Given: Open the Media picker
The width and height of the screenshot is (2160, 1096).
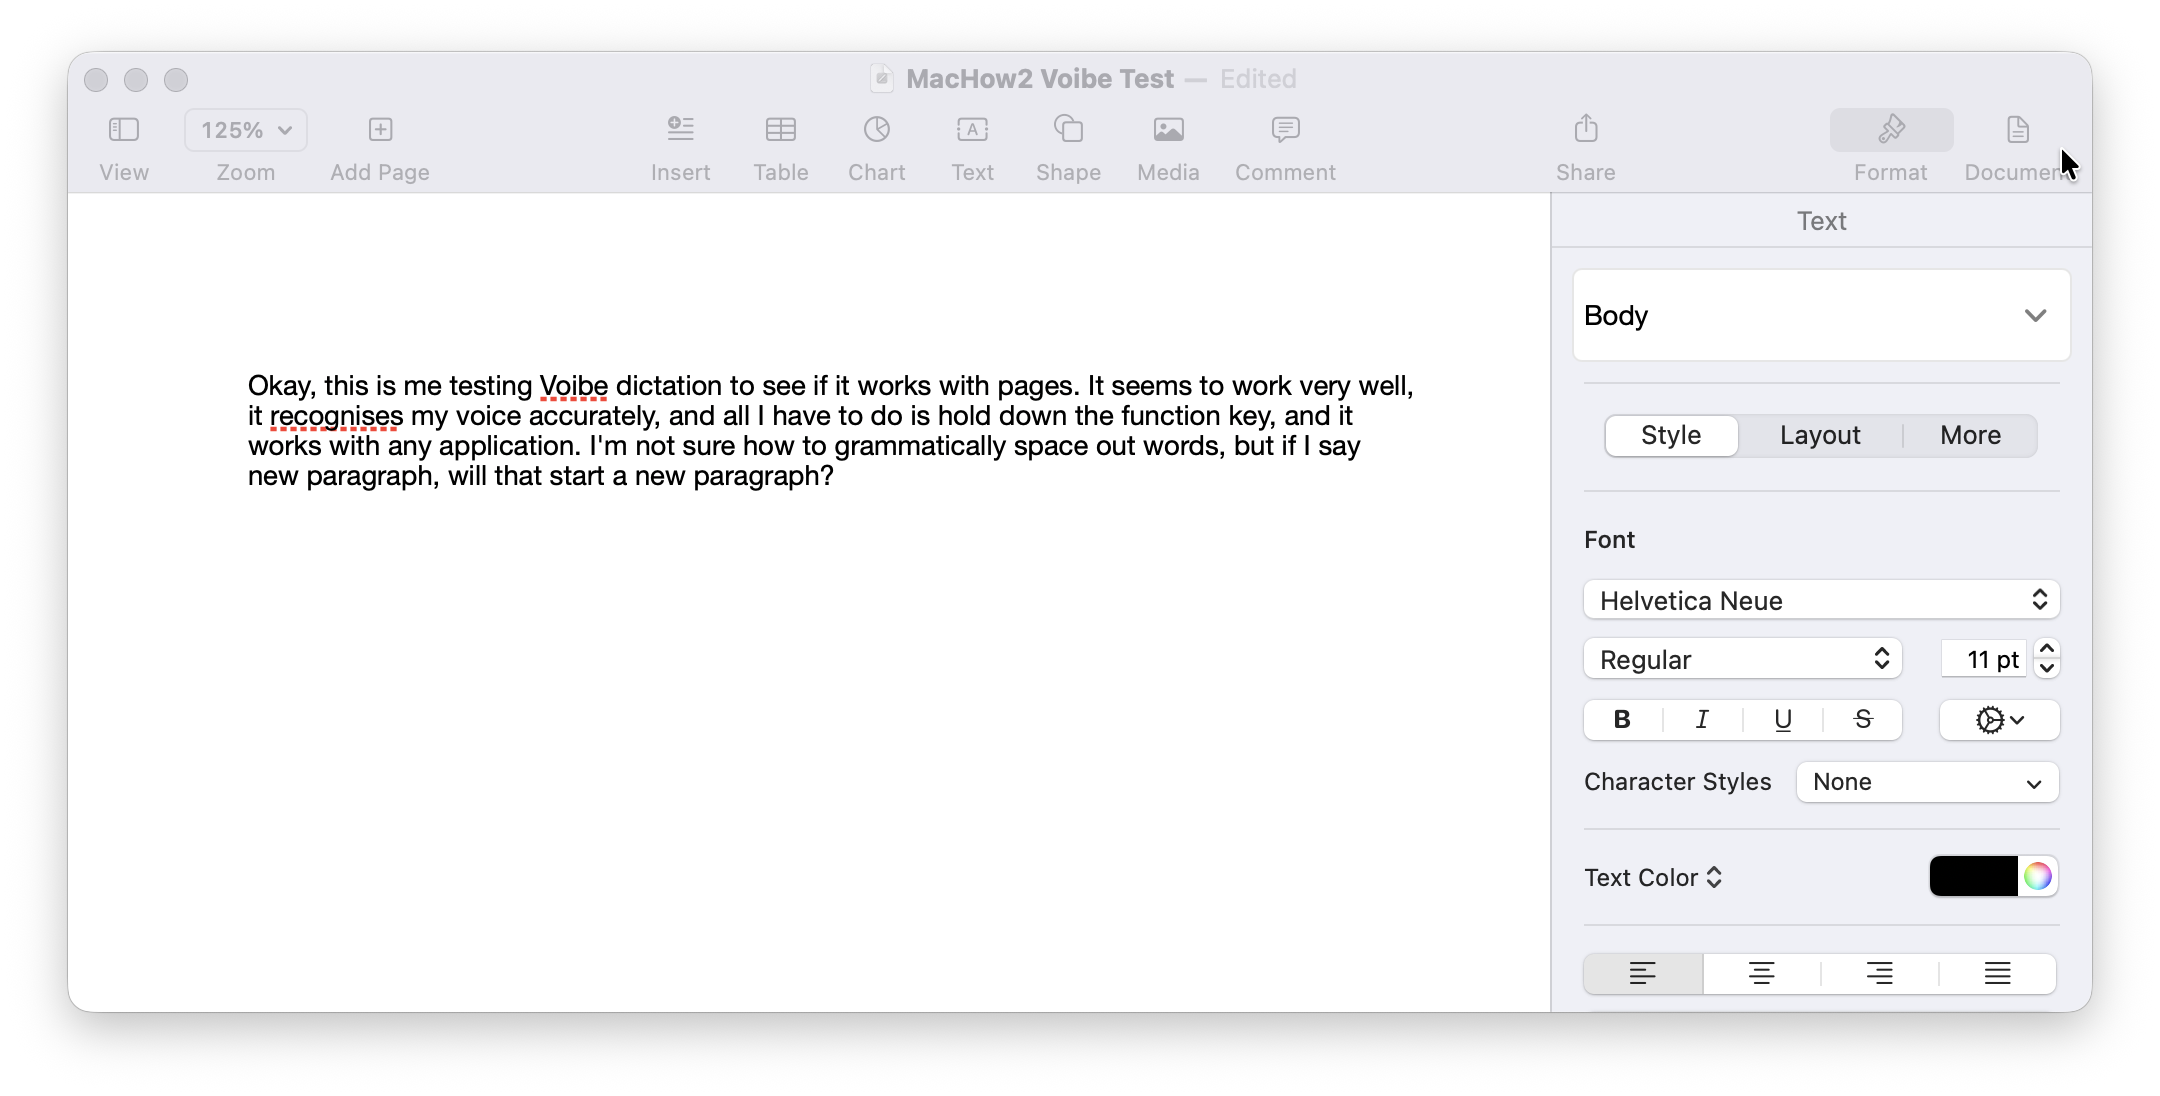Looking at the screenshot, I should [x=1169, y=130].
